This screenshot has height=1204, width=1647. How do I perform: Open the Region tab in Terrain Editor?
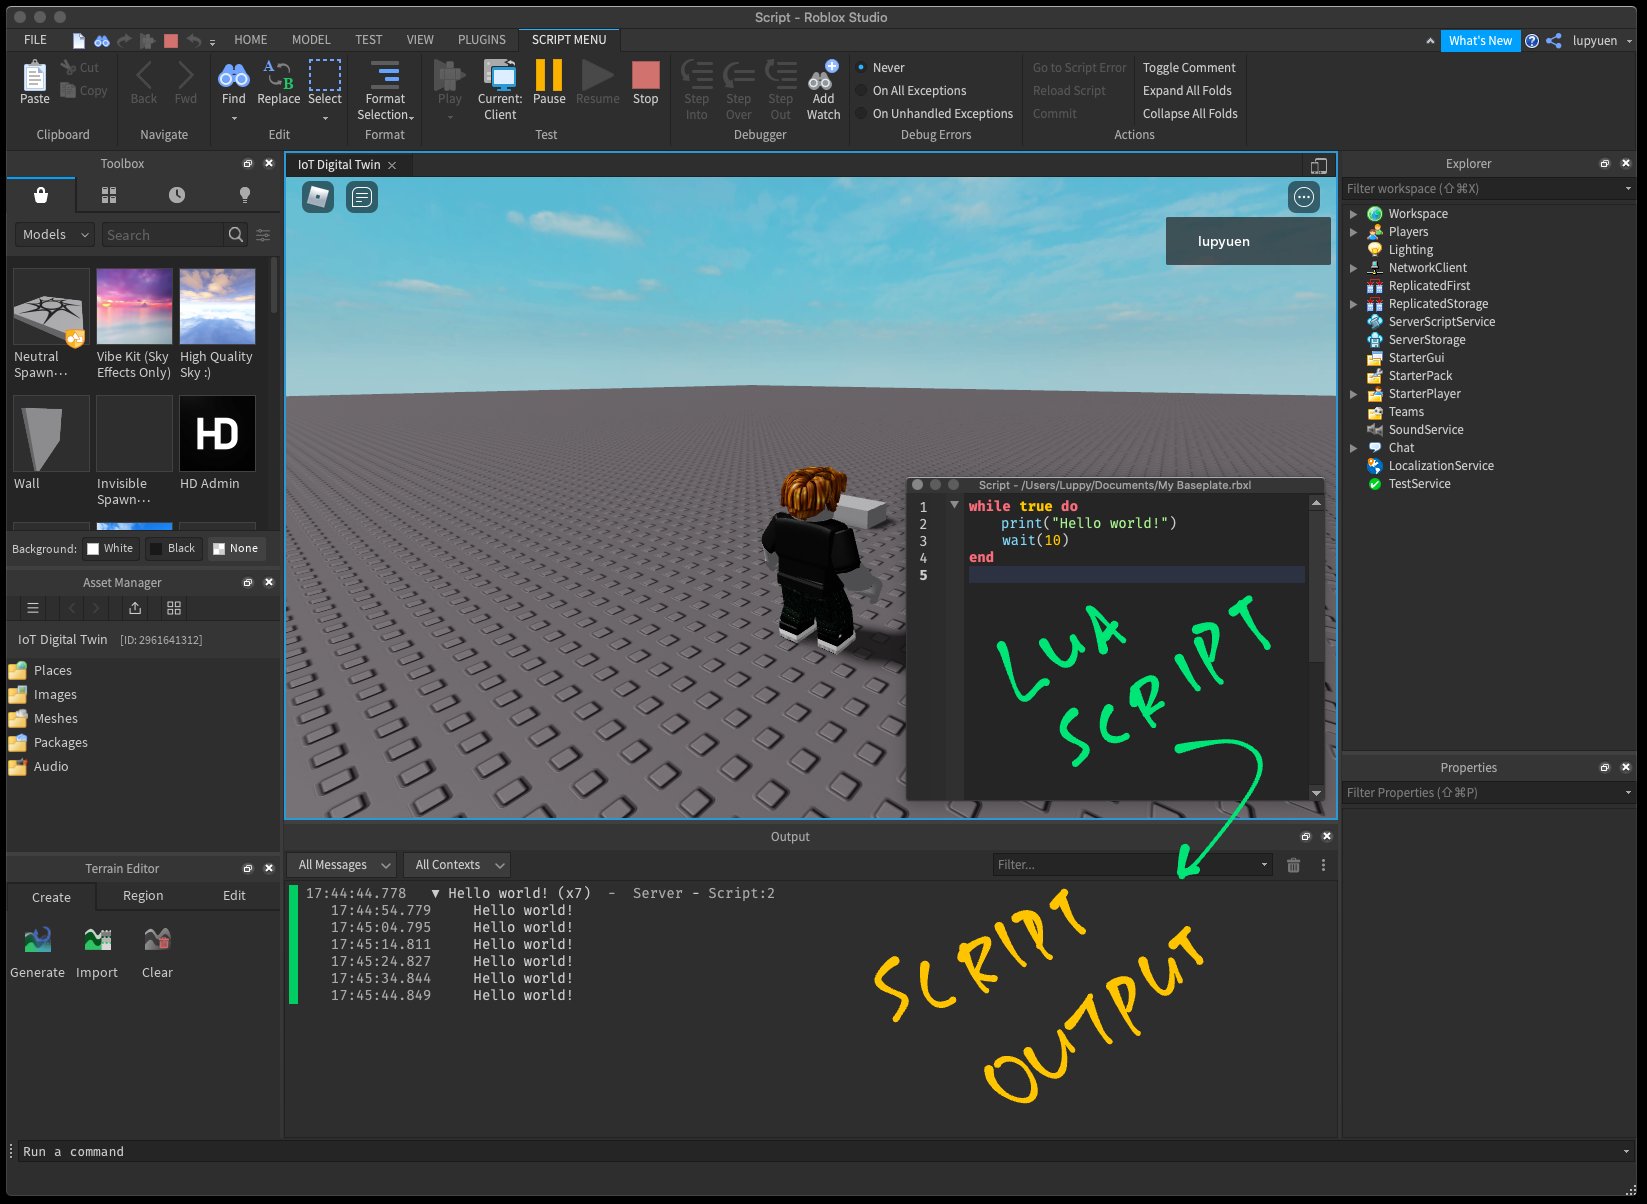coord(143,896)
